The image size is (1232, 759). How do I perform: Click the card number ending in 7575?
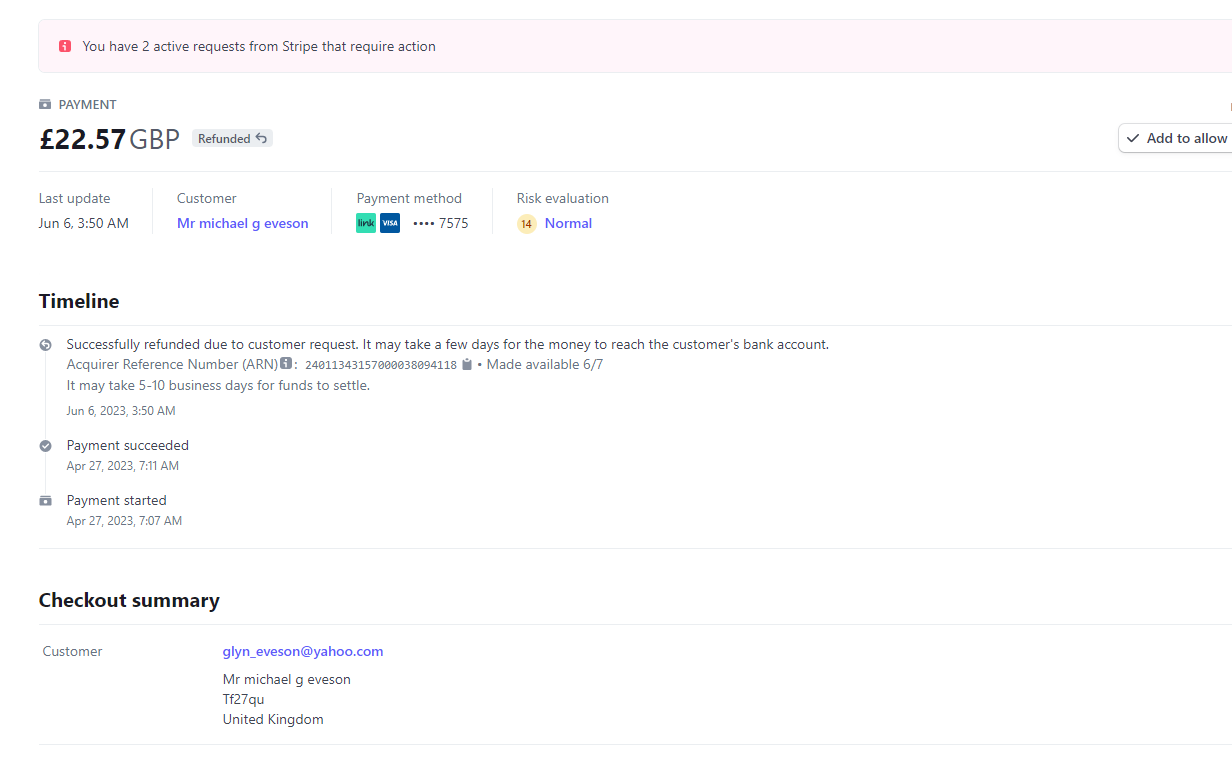441,223
